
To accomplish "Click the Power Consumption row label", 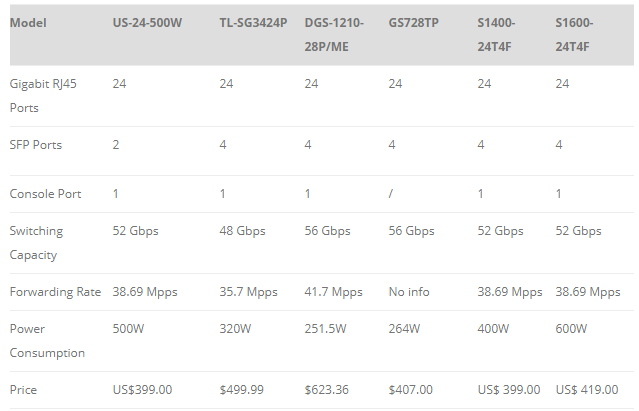I will pyautogui.click(x=47, y=341).
